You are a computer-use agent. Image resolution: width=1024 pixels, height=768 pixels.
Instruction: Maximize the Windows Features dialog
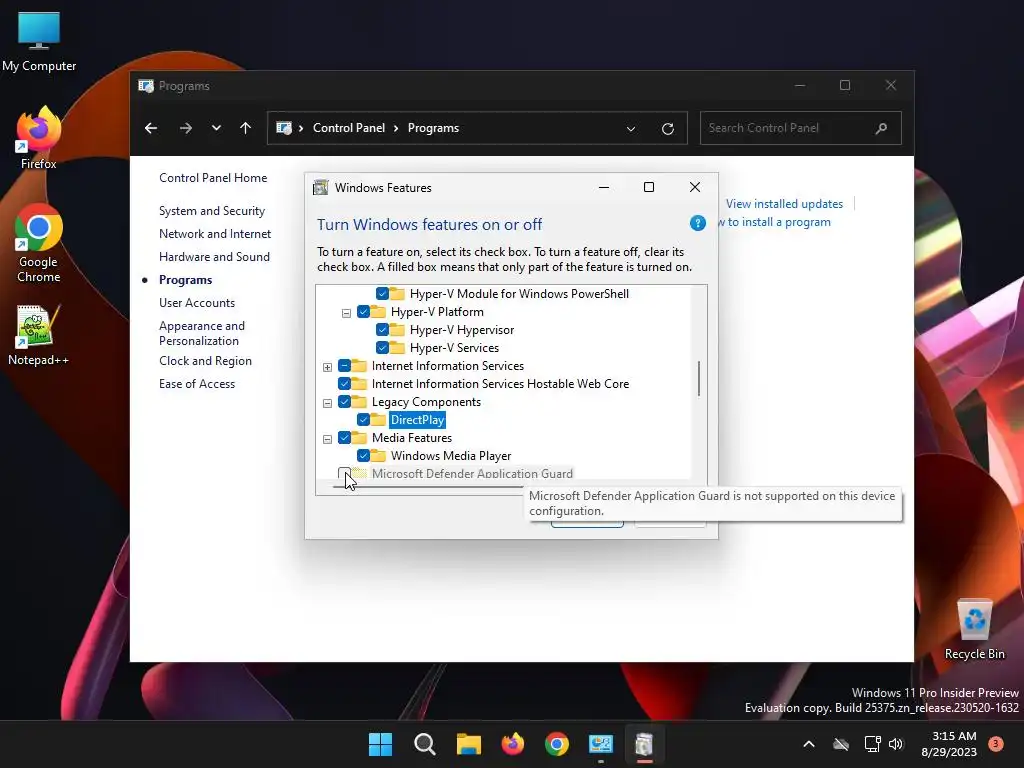click(648, 187)
